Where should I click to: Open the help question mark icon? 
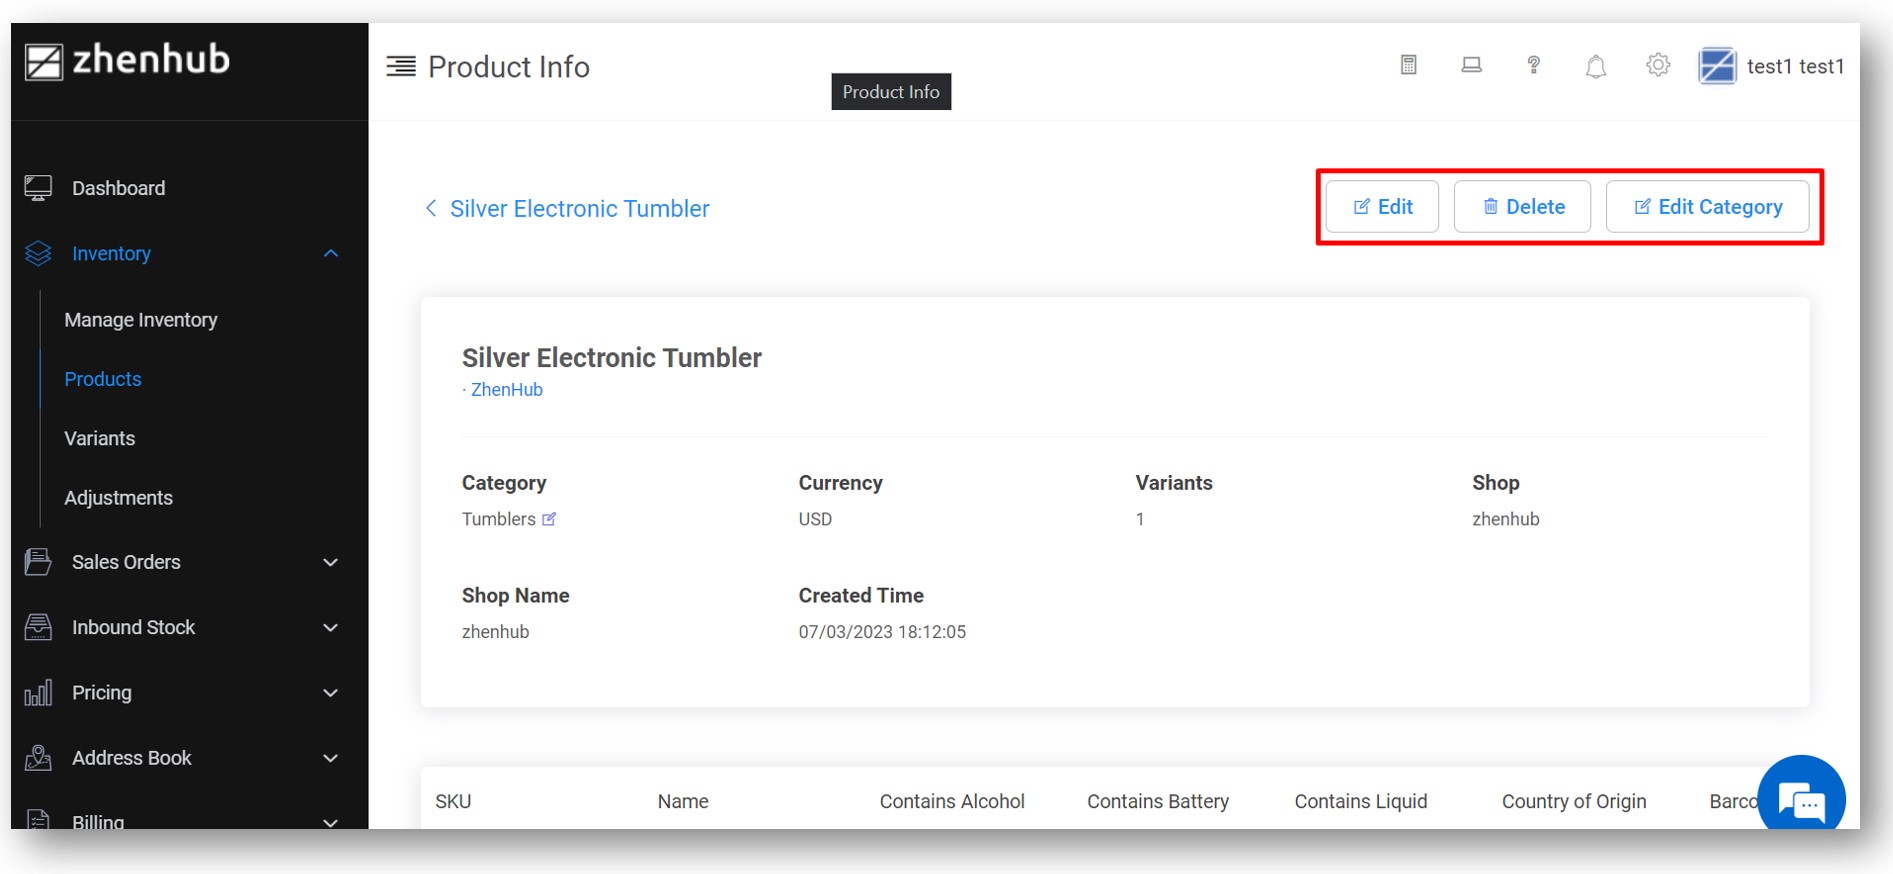tap(1533, 66)
